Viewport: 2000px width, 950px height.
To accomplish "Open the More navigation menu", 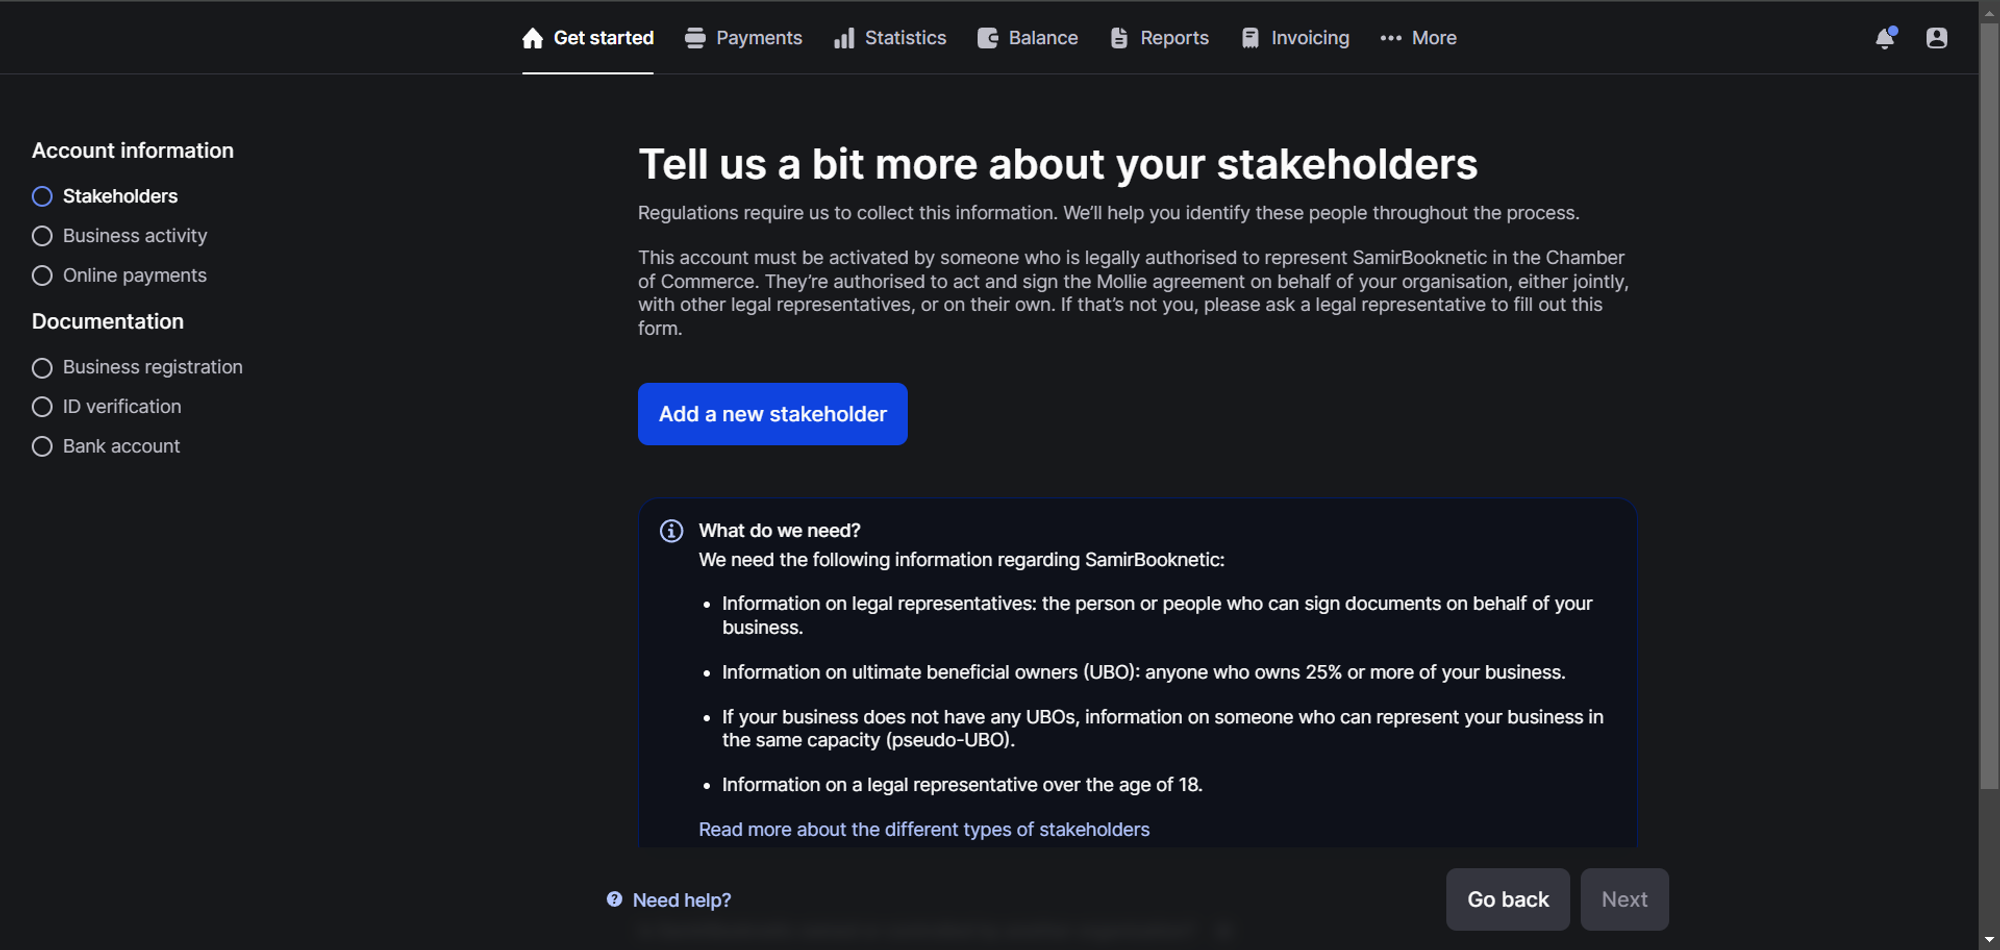I will tap(1418, 37).
